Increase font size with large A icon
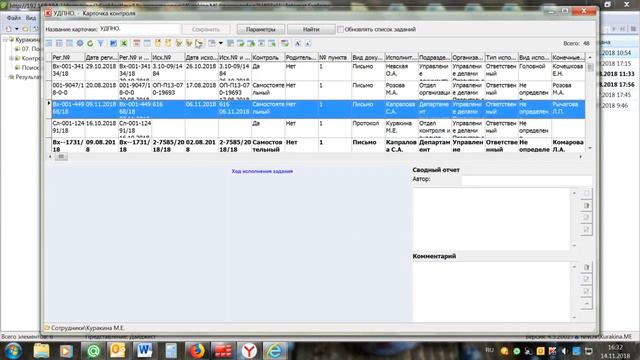The width and height of the screenshot is (640, 360). (x=298, y=43)
